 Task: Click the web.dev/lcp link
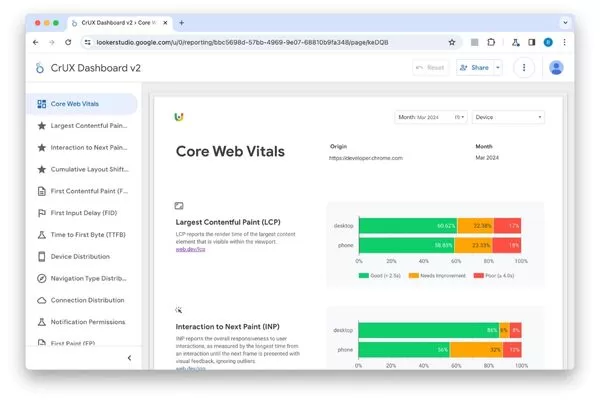tap(190, 249)
